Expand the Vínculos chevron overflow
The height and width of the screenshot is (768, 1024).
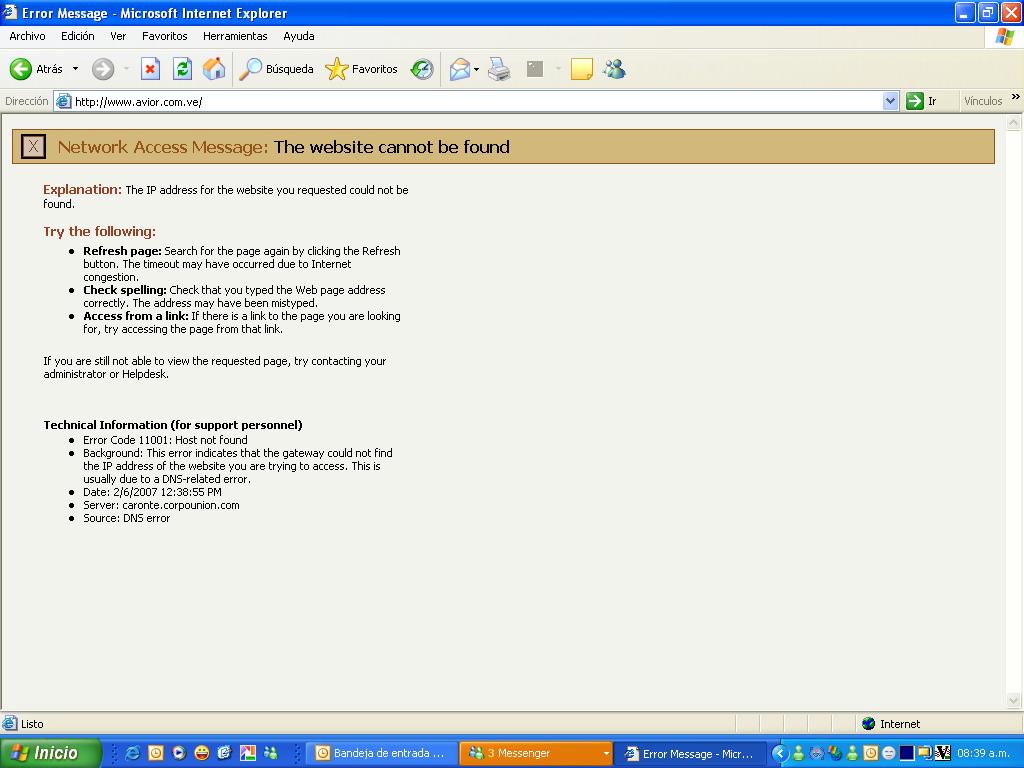pos(1016,97)
